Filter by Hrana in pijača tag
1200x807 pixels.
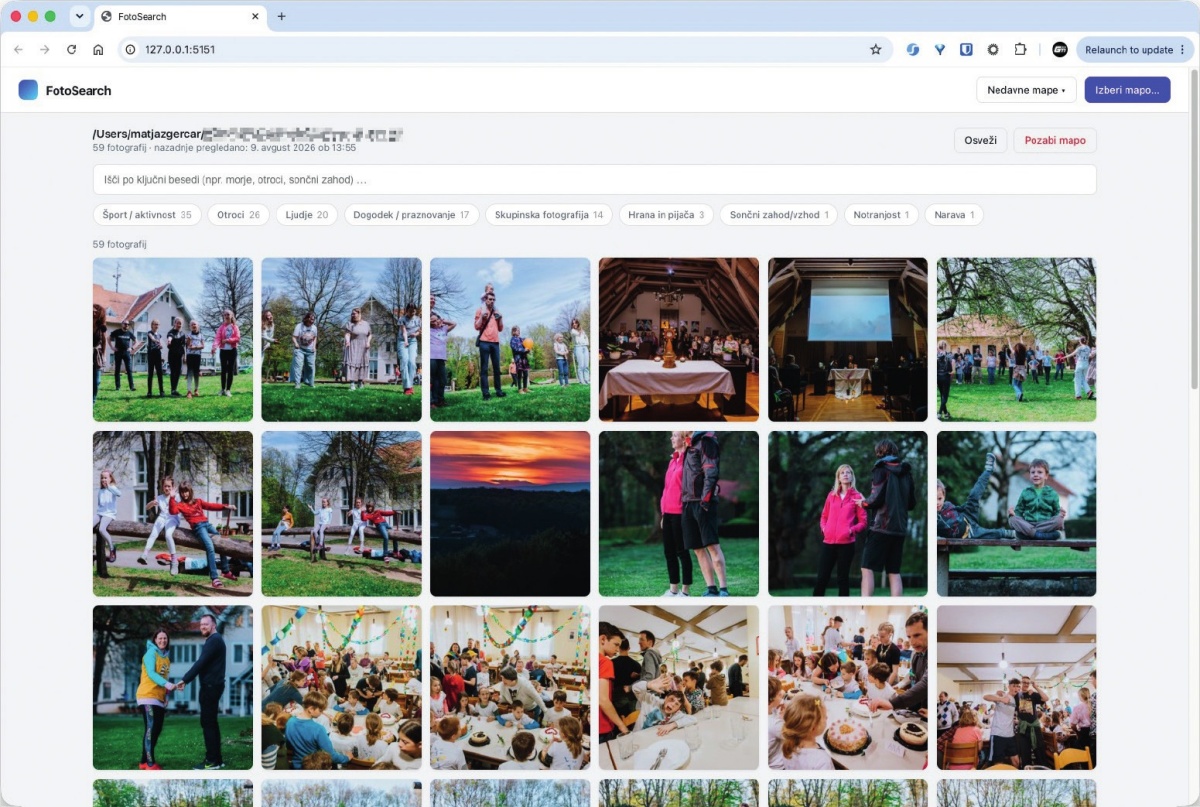[x=666, y=215]
